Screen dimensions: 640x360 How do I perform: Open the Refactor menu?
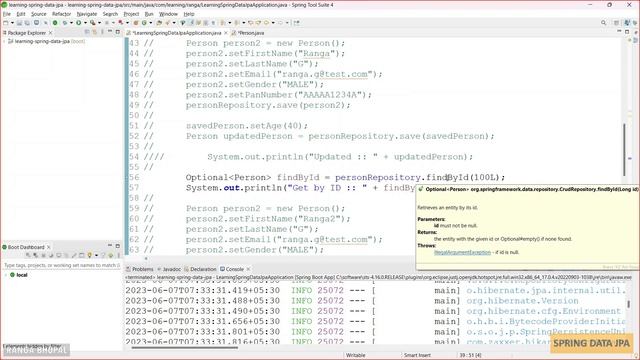[x=62, y=14]
